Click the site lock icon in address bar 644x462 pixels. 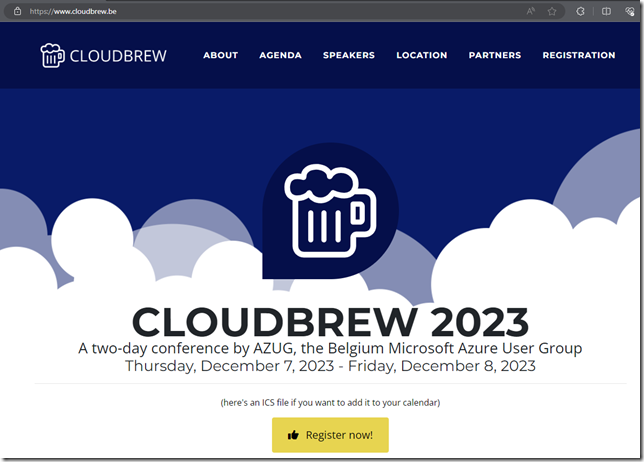(x=17, y=11)
